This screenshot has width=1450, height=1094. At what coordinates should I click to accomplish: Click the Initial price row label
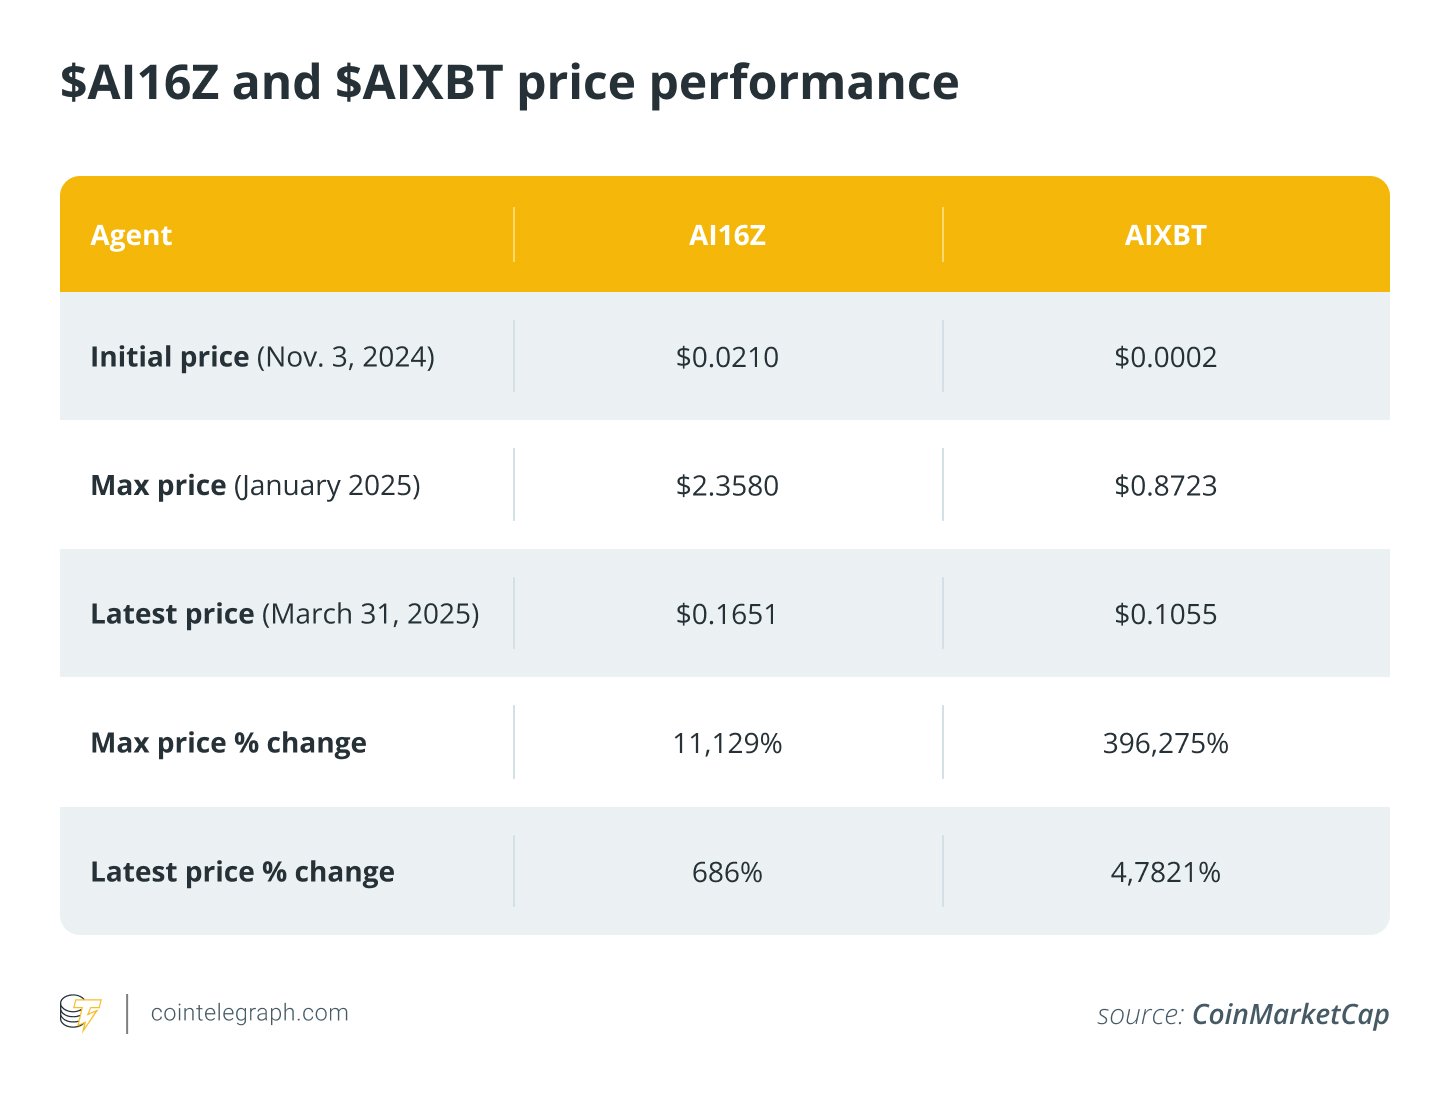tap(262, 357)
